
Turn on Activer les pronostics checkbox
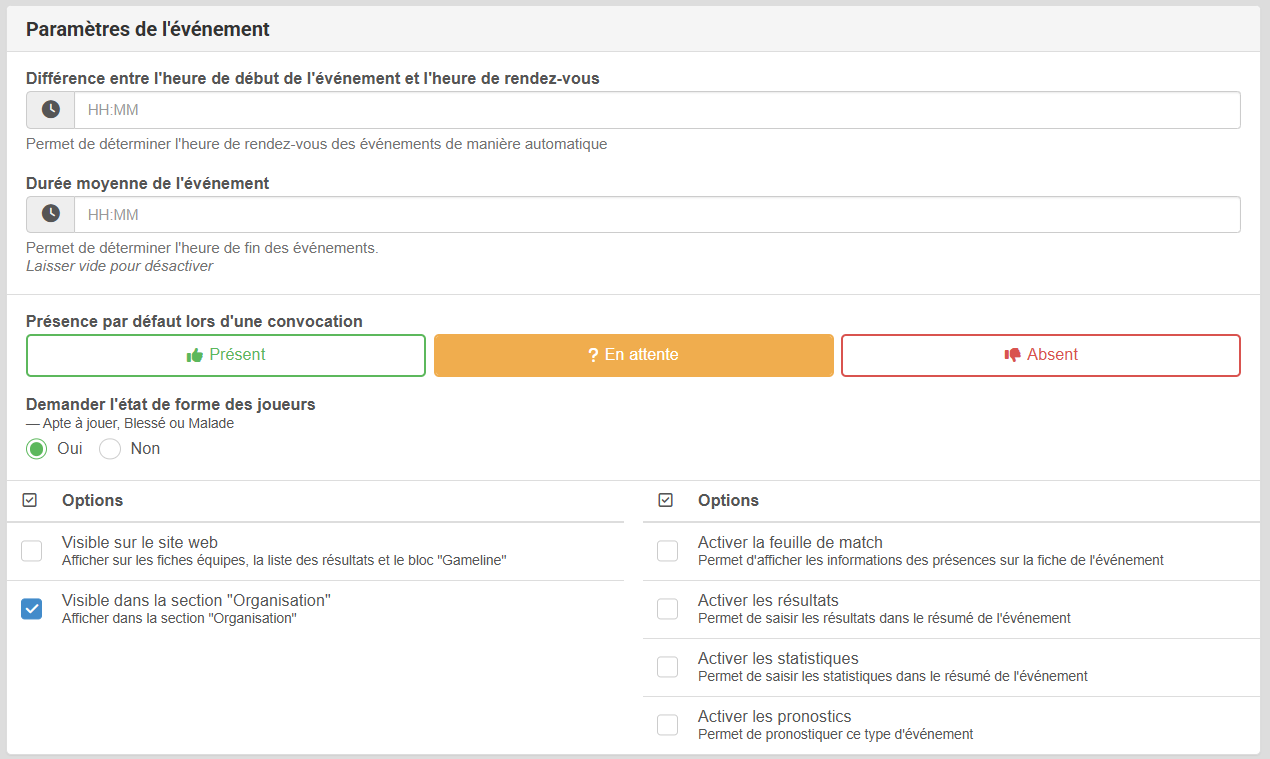click(x=667, y=725)
